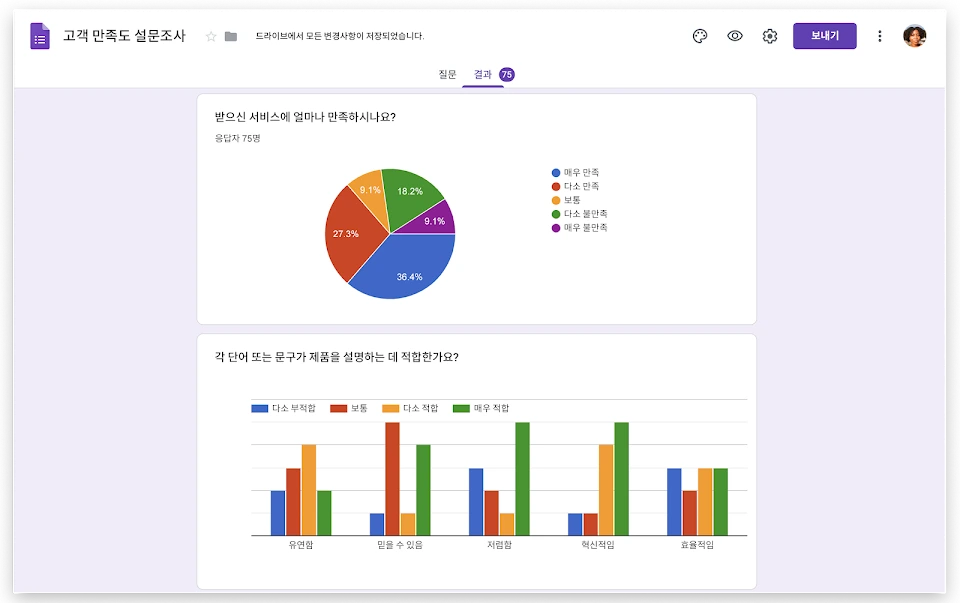
Task: Click the purple Google Forms home icon
Action: click(40, 36)
